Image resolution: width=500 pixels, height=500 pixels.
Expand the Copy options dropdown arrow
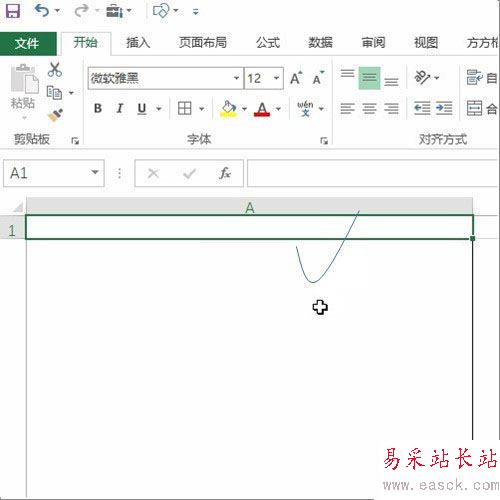point(71,93)
